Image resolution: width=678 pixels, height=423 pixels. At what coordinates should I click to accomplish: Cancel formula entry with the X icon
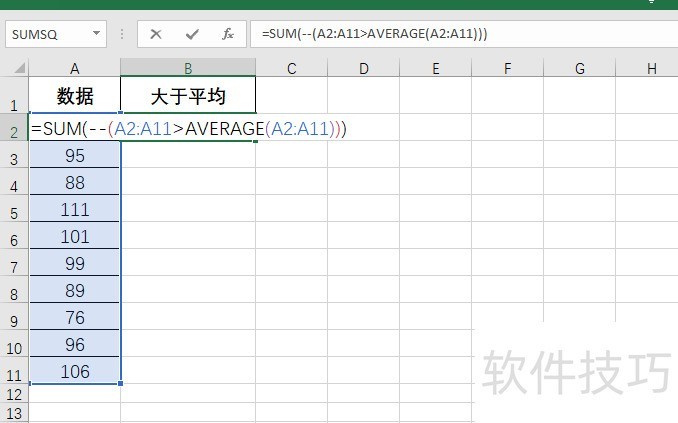click(x=156, y=34)
